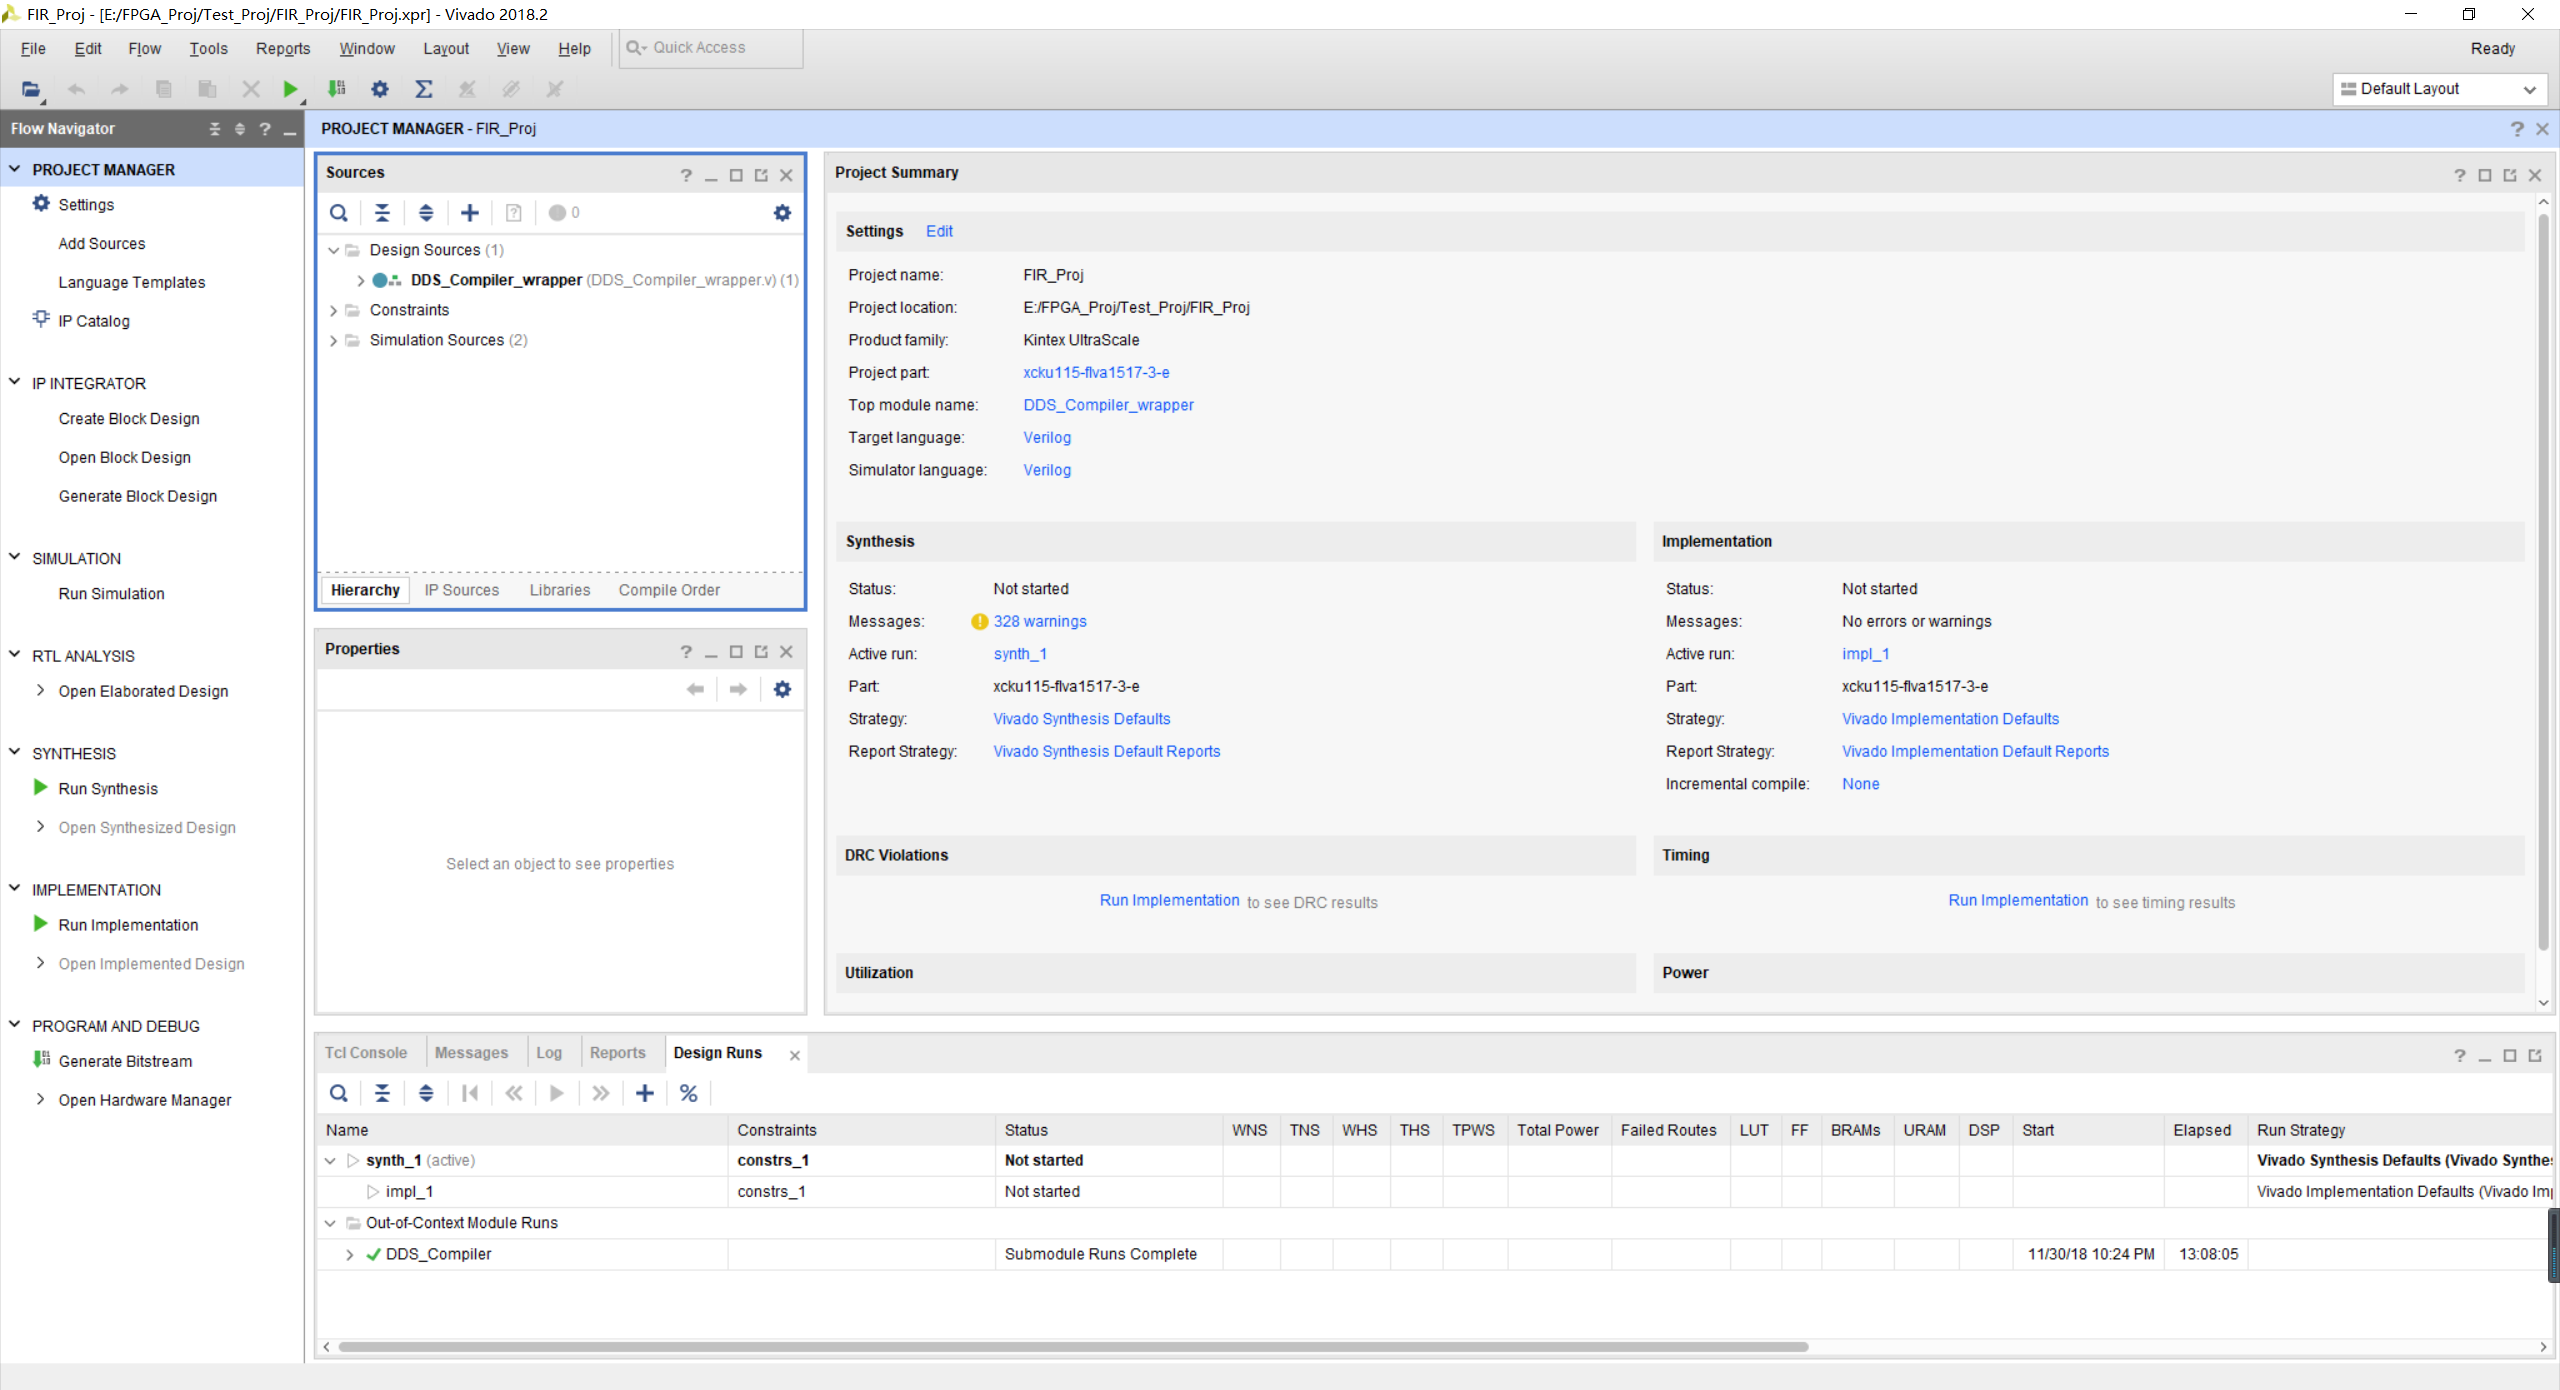This screenshot has height=1390, width=2560.
Task: Click Launch Runs play icon in Design Runs
Action: coord(557,1093)
